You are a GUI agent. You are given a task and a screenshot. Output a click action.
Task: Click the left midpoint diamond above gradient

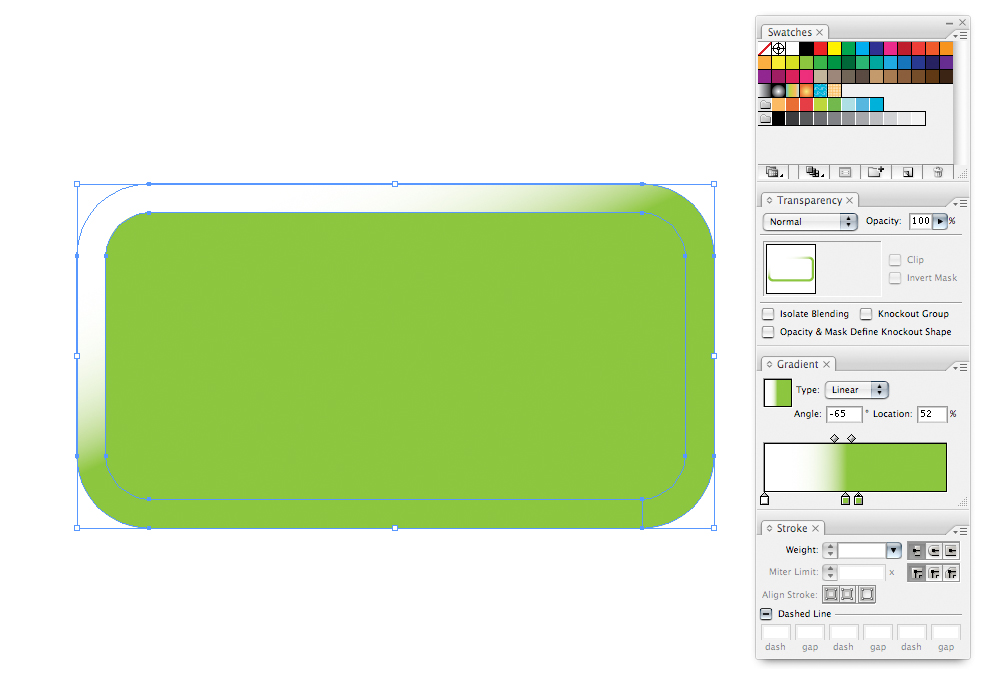coord(834,438)
